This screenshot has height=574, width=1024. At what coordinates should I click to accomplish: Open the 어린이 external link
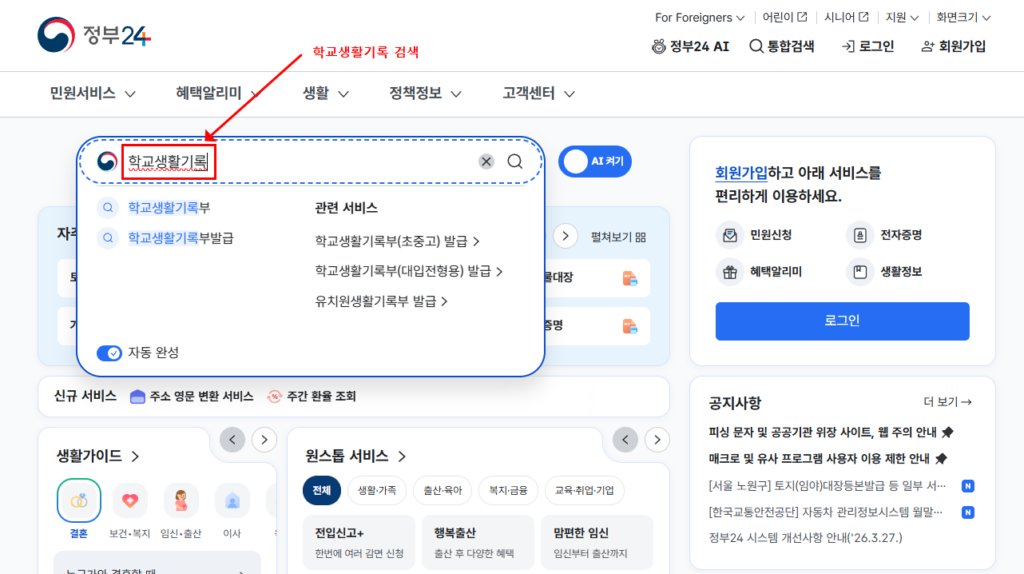(x=784, y=17)
